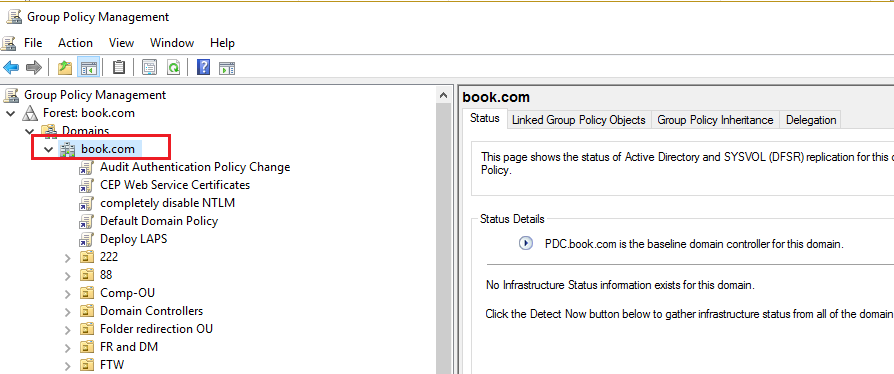Viewport: 894px width, 374px height.
Task: Select book.com domain in the tree
Action: 108,149
